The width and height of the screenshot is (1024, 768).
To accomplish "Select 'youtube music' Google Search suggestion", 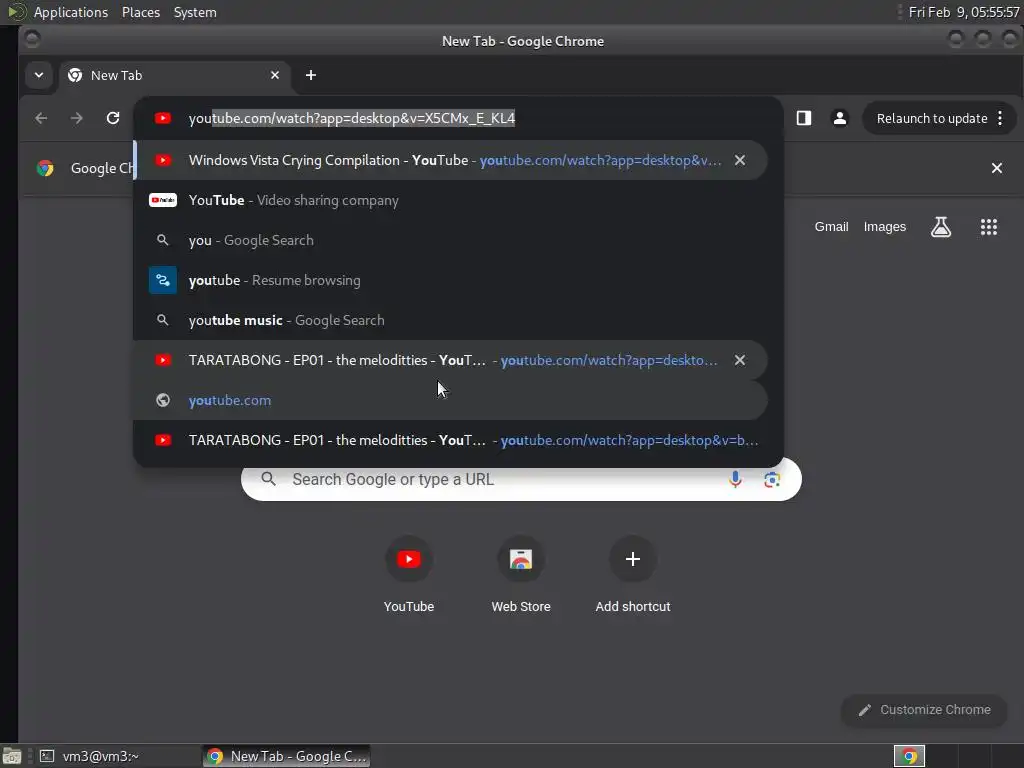I will click(451, 320).
